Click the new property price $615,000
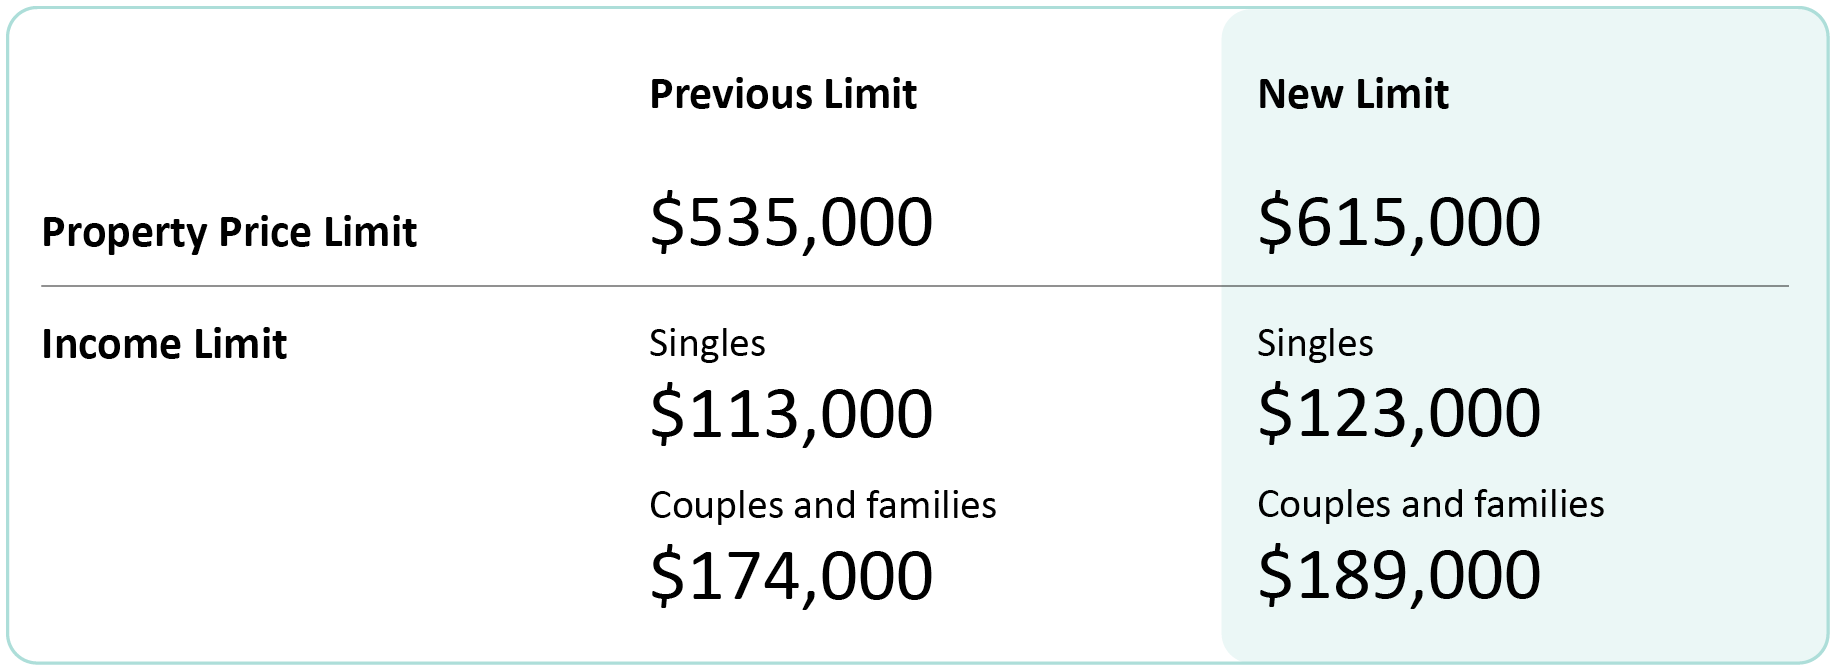The width and height of the screenshot is (1834, 667). 1399,222
